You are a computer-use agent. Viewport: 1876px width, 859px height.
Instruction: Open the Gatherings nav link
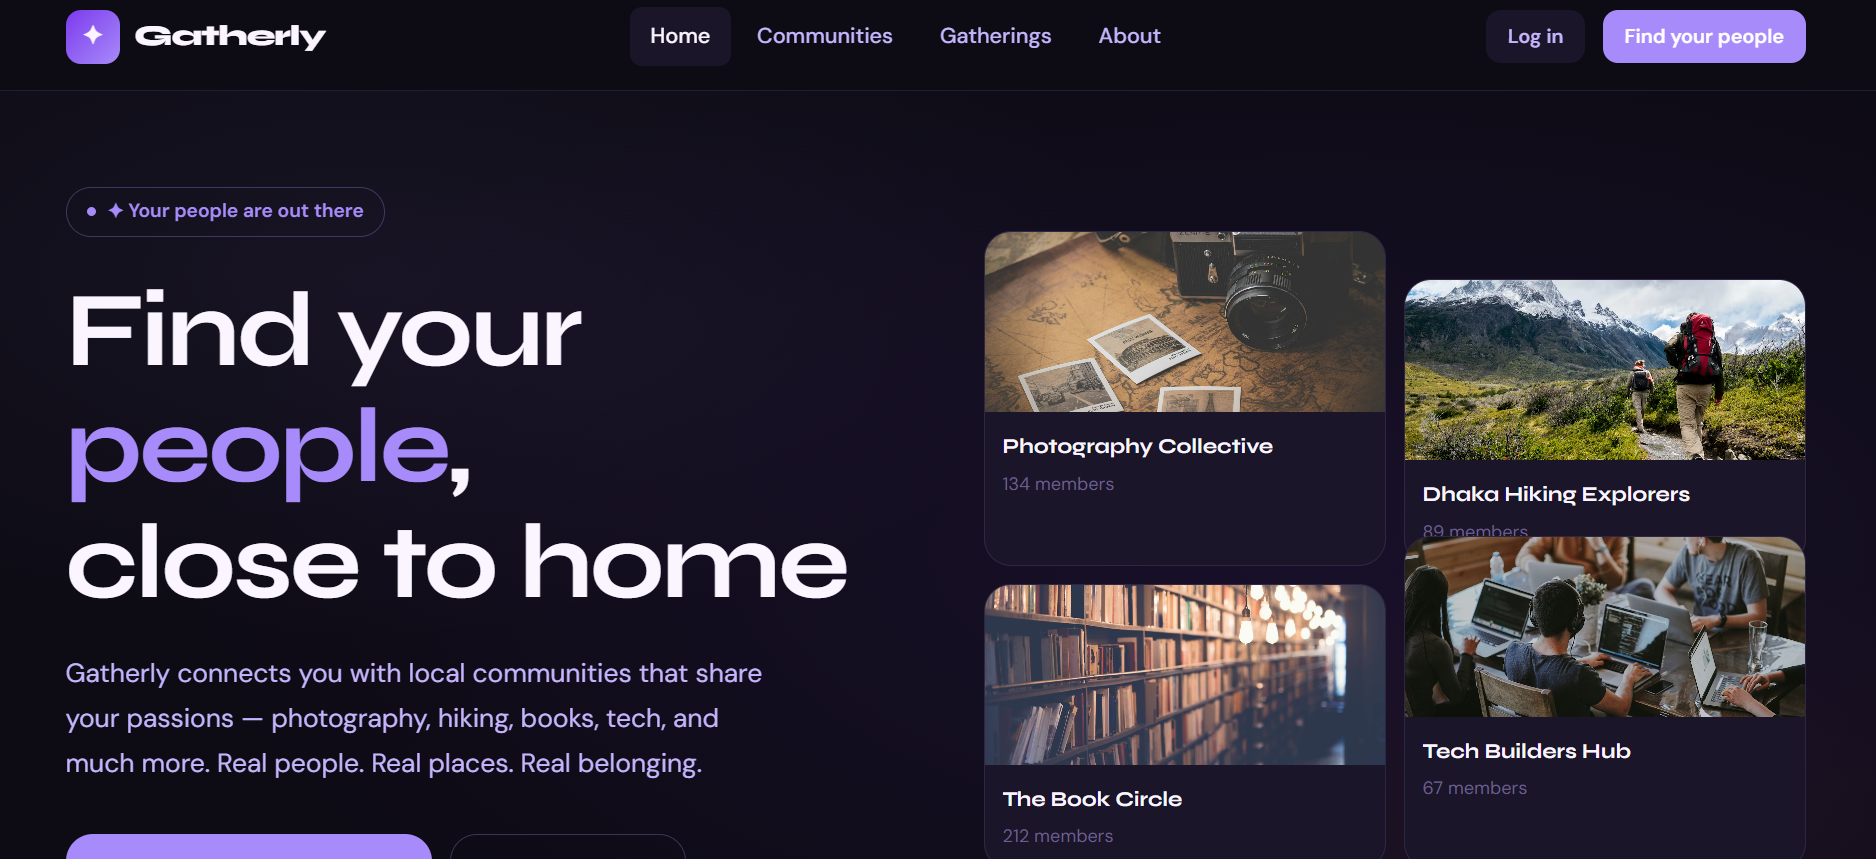click(x=996, y=36)
